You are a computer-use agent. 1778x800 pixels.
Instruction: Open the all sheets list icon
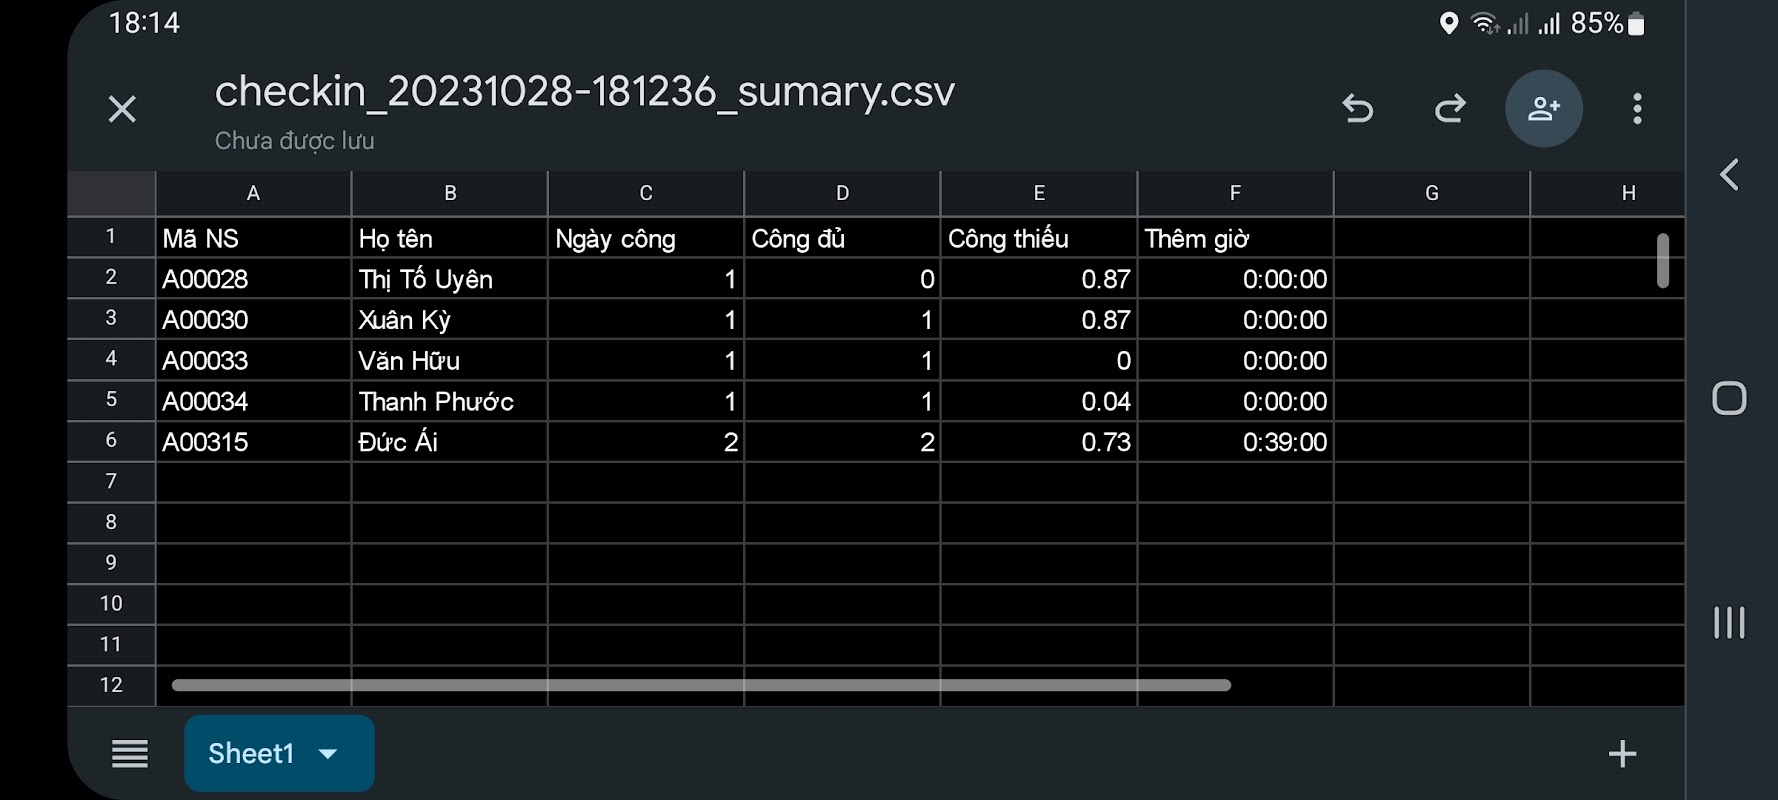pyautogui.click(x=130, y=753)
